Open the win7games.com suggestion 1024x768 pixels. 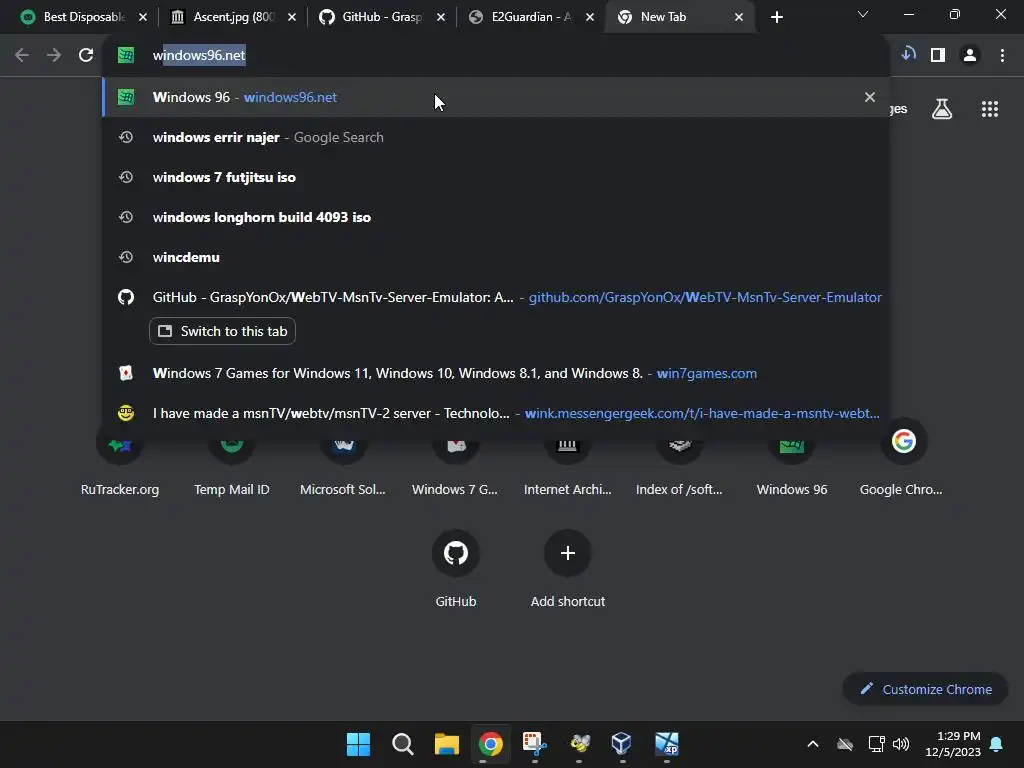496,373
